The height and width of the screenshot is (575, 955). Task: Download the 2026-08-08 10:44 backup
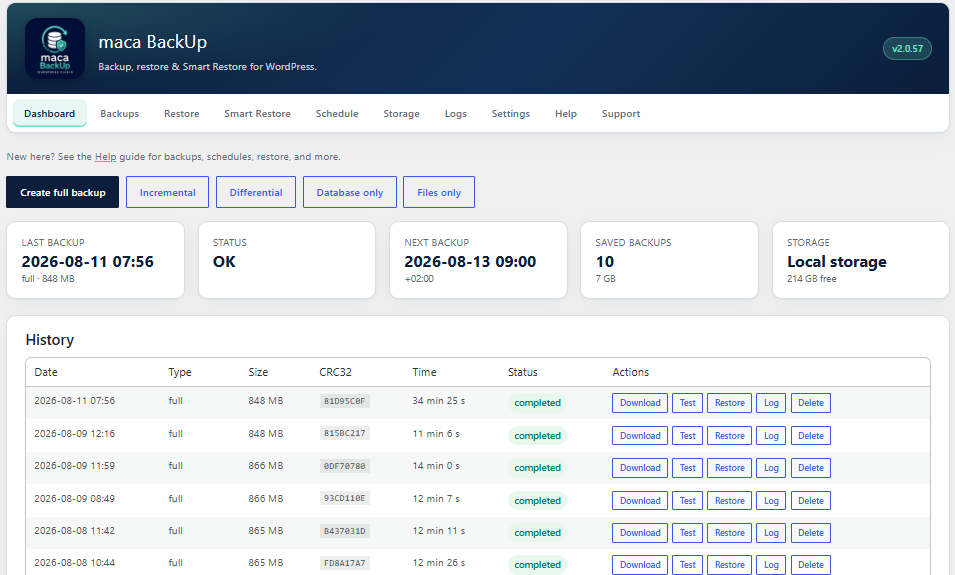pyautogui.click(x=640, y=565)
